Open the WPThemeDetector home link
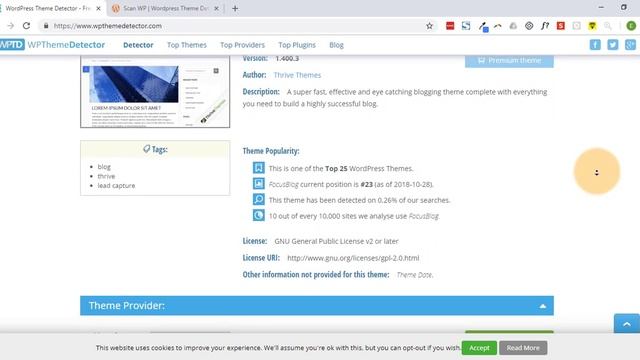Screen dimensions: 640x360 (66, 44)
